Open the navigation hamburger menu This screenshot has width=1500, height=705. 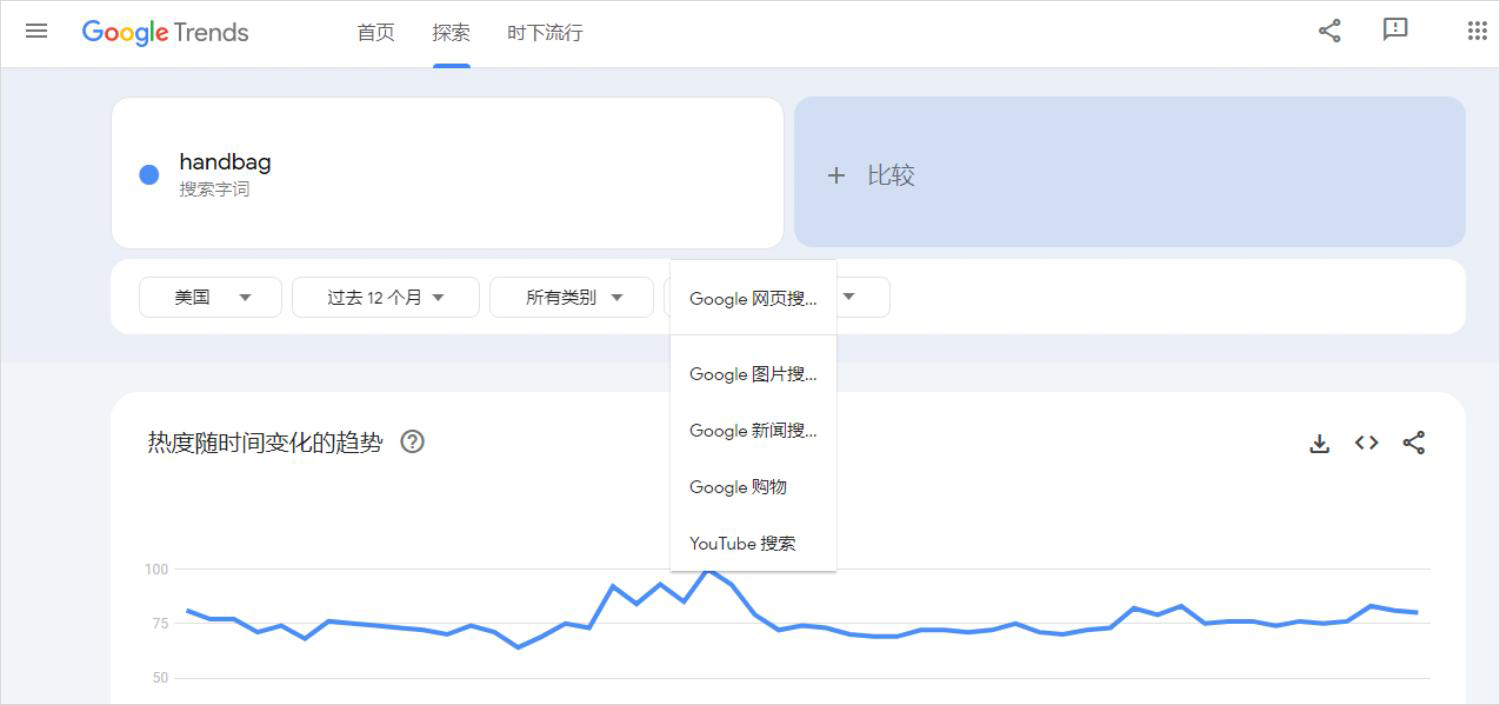pos(36,31)
